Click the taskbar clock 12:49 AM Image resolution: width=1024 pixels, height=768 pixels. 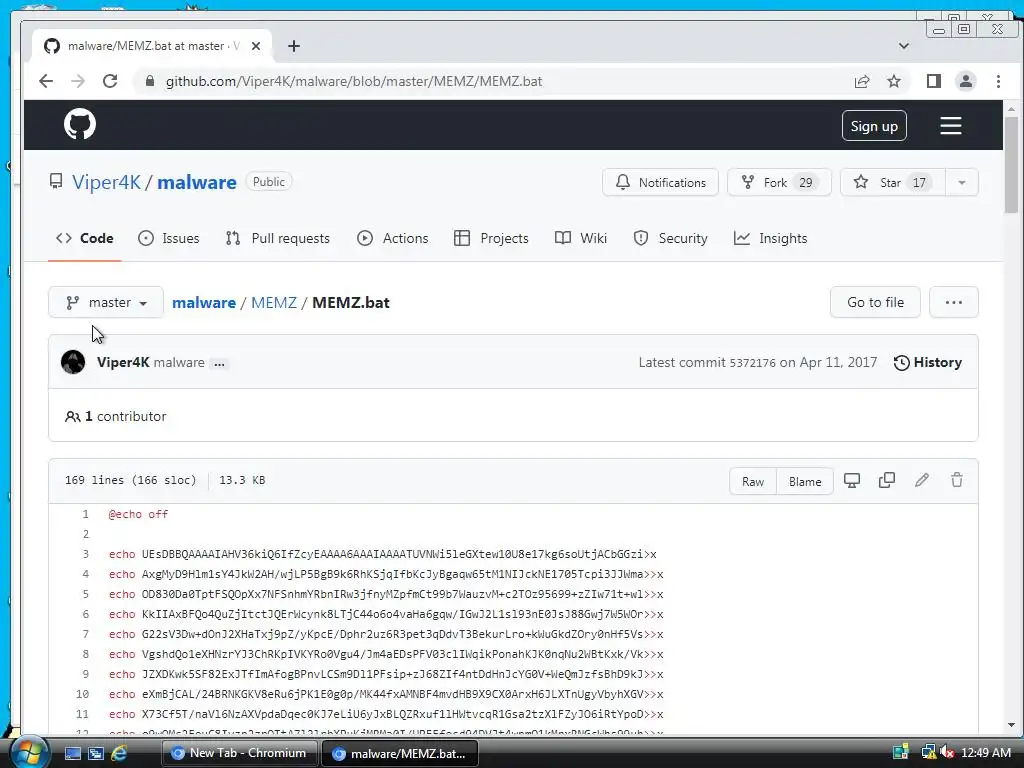[x=986, y=753]
